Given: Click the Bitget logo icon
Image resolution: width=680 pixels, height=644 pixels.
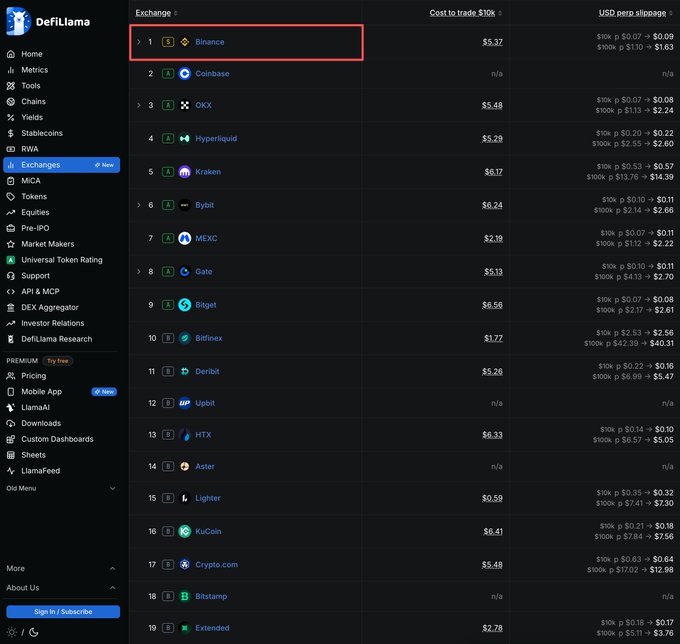Looking at the screenshot, I should 185,305.
